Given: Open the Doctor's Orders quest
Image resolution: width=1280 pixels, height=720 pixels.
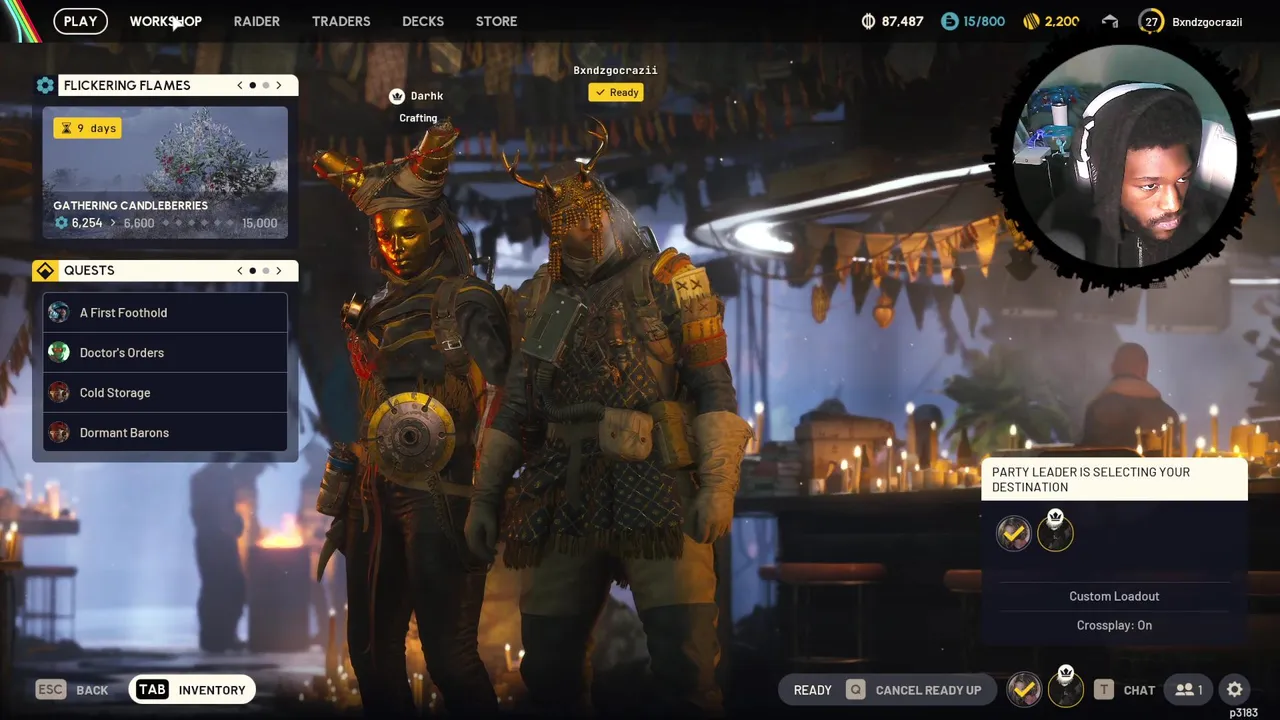Looking at the screenshot, I should tap(165, 352).
